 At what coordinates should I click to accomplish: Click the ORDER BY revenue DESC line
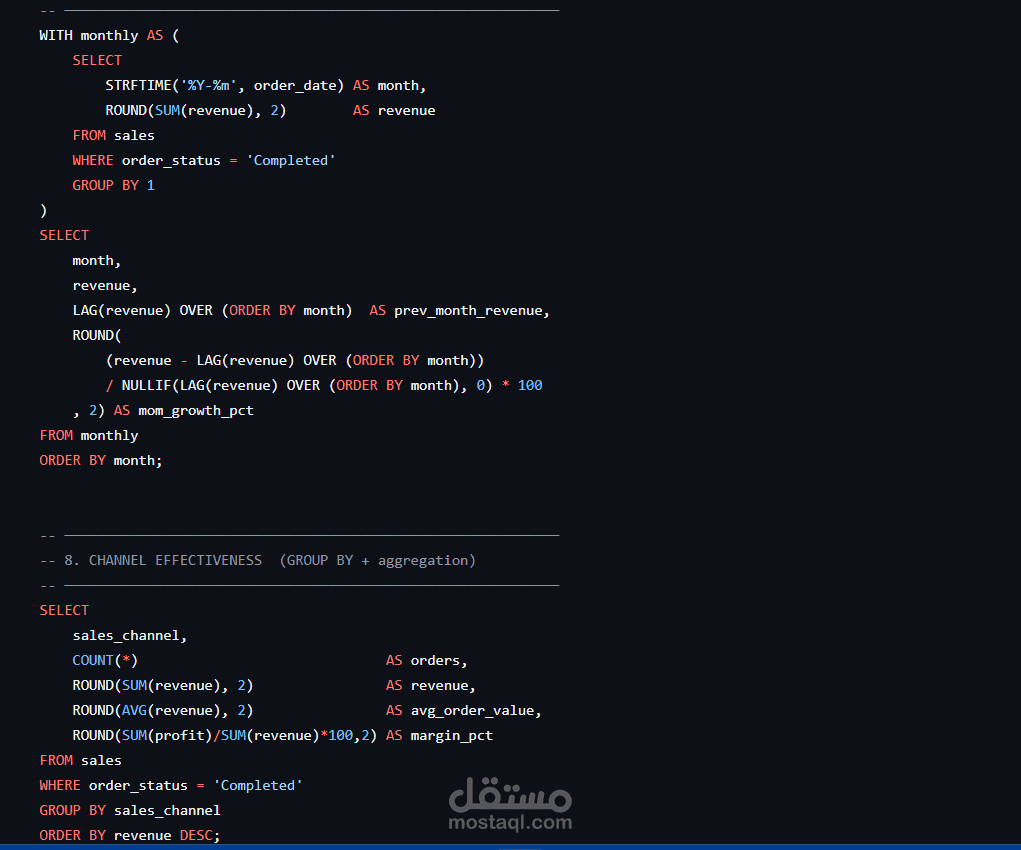[130, 835]
